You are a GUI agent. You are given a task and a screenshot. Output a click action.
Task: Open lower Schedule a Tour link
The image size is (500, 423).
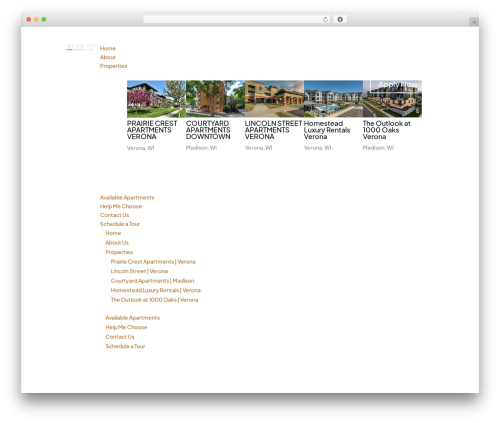coord(125,346)
